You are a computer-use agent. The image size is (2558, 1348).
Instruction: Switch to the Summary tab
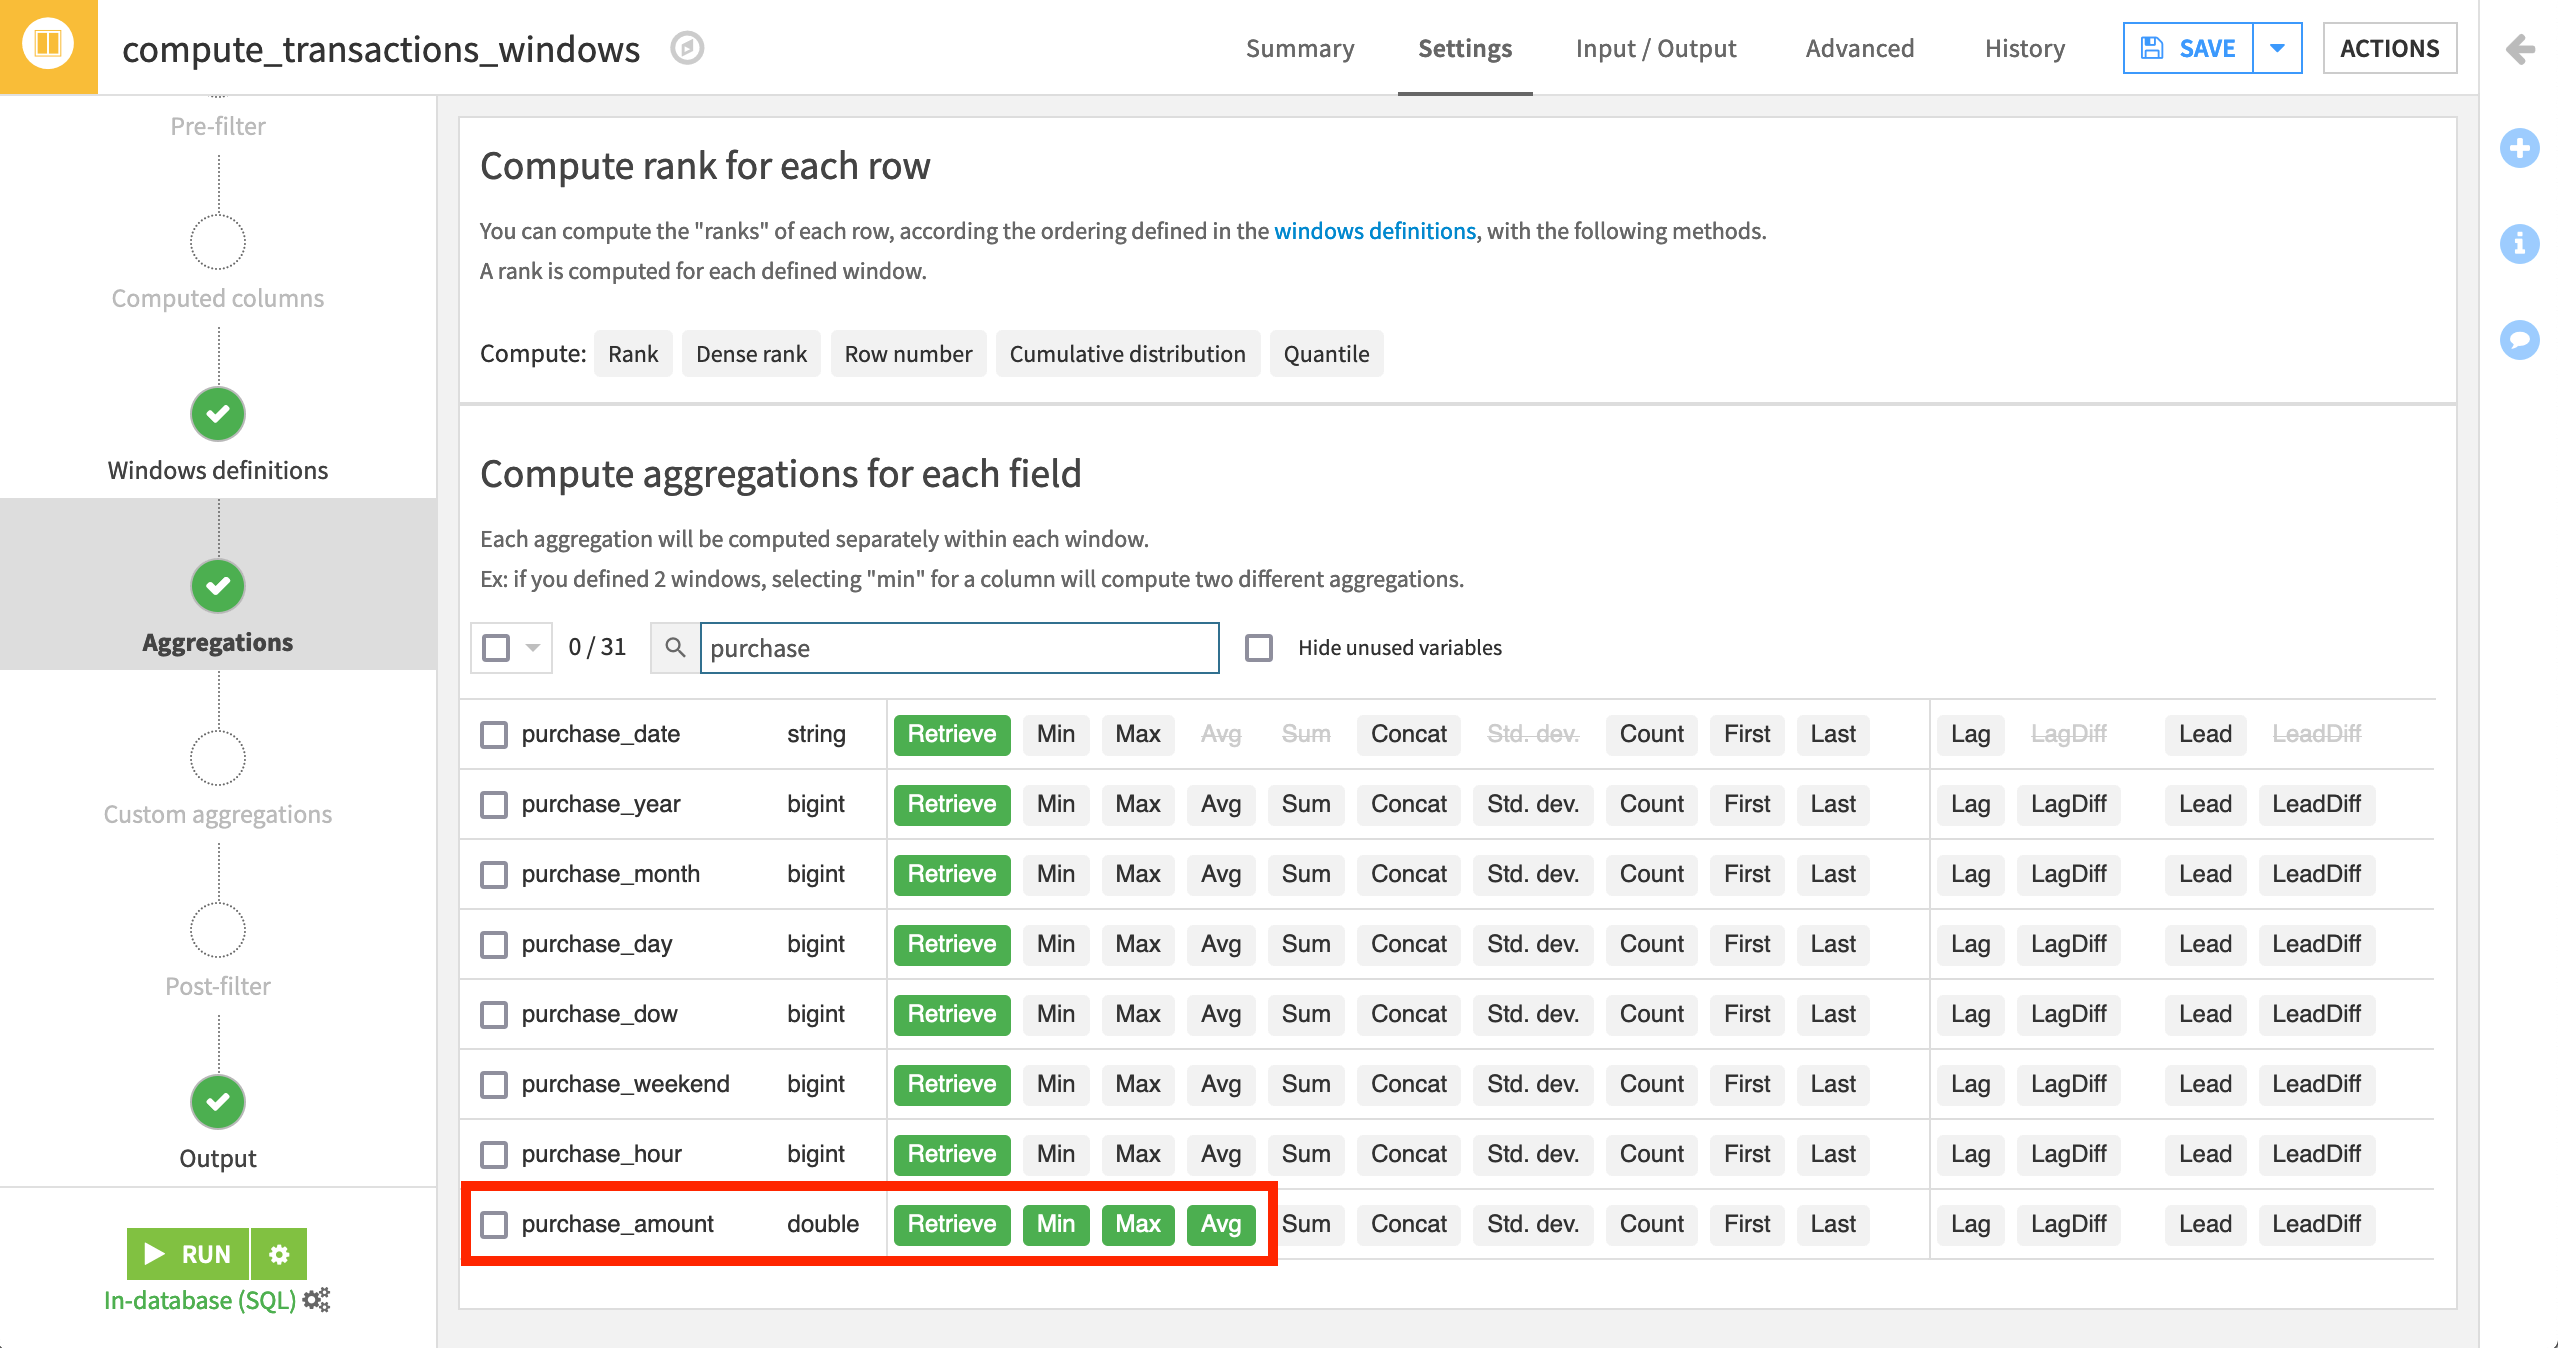[1300, 48]
